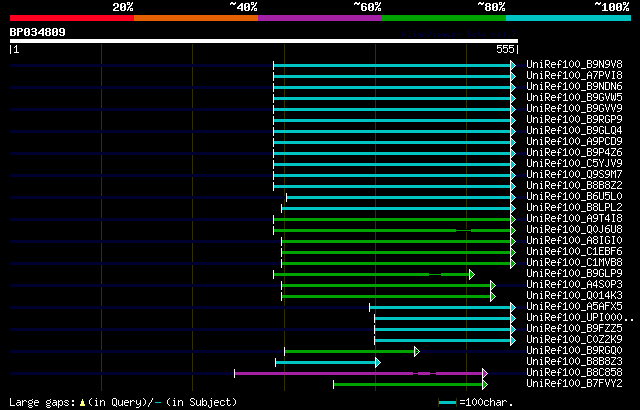Click the hit label UniRef100_B9RGP9
This screenshot has width=640, height=410.
click(x=574, y=120)
